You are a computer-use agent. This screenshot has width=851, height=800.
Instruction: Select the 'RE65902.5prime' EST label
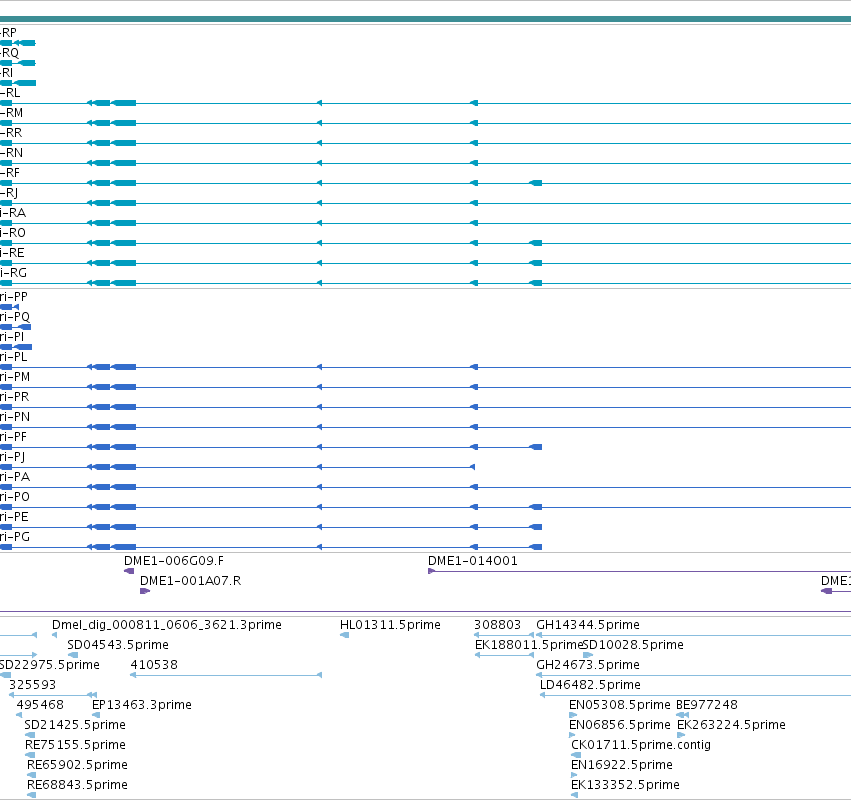(x=78, y=765)
